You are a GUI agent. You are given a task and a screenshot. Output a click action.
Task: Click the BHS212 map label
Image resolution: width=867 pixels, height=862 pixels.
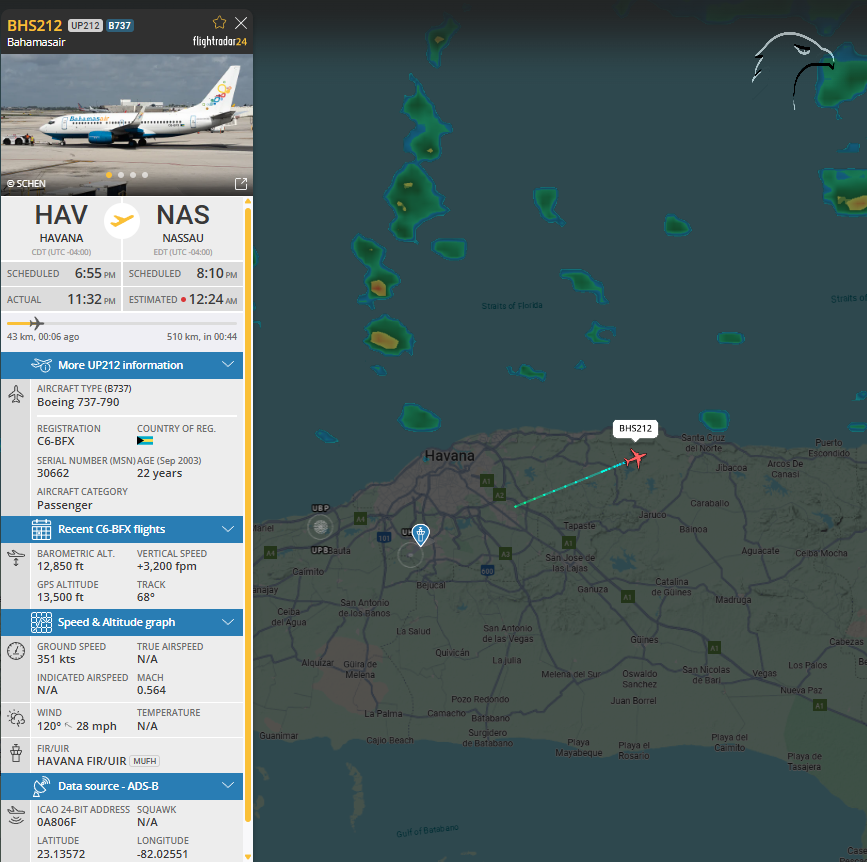635,429
